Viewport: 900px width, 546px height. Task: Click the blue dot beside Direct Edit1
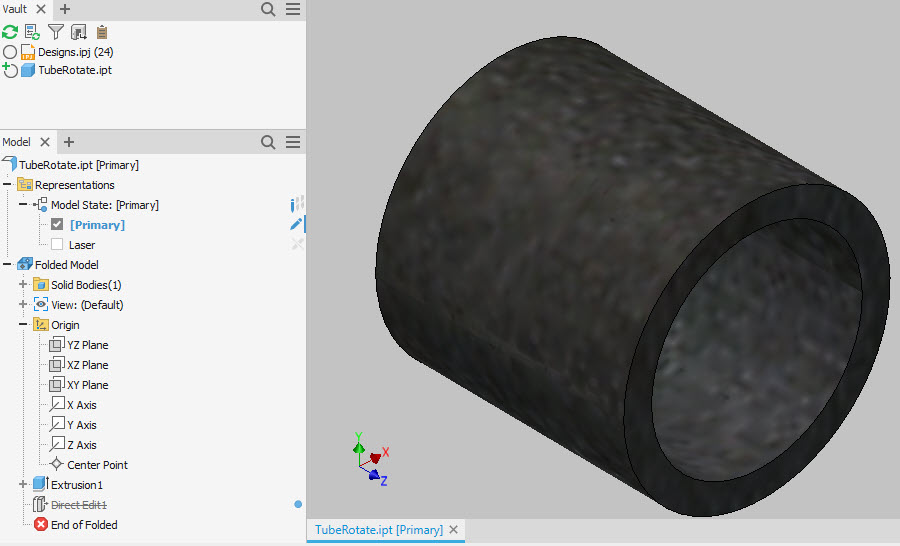point(298,504)
